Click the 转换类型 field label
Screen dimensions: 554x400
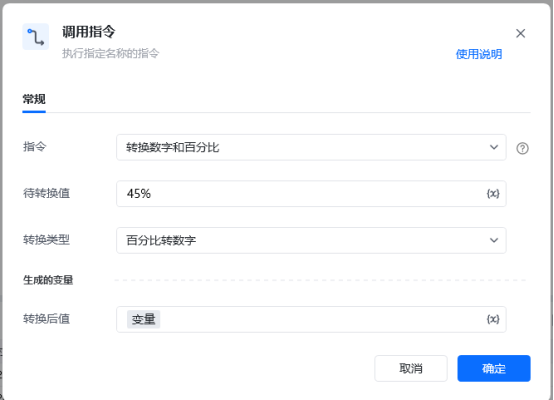[x=47, y=240]
